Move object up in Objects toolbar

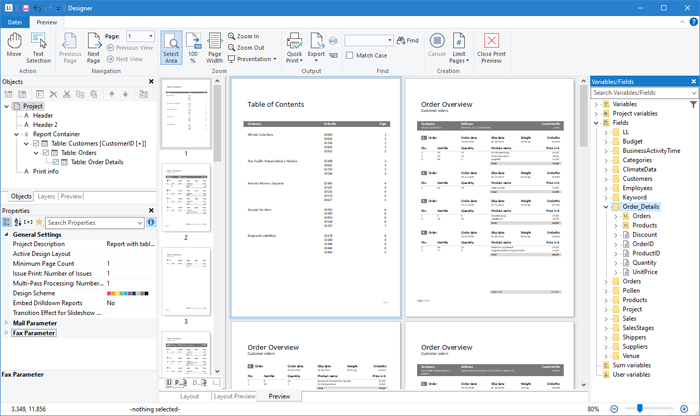tap(112, 94)
